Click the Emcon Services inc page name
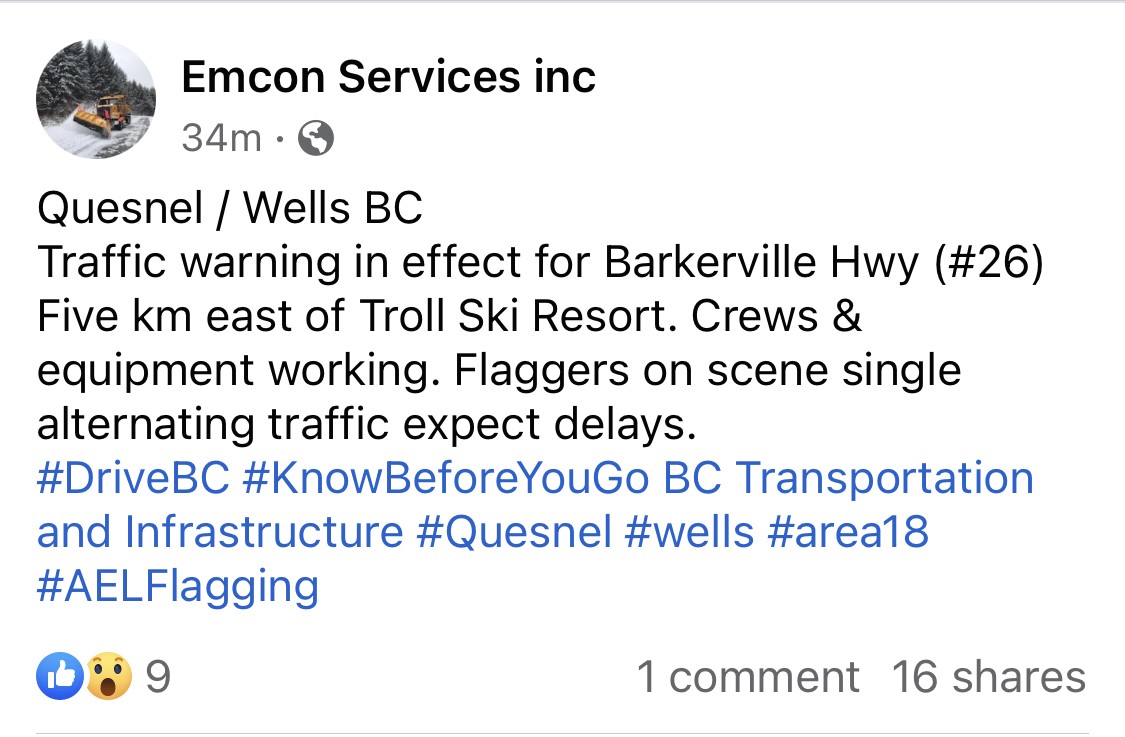The image size is (1125, 737). [x=388, y=77]
